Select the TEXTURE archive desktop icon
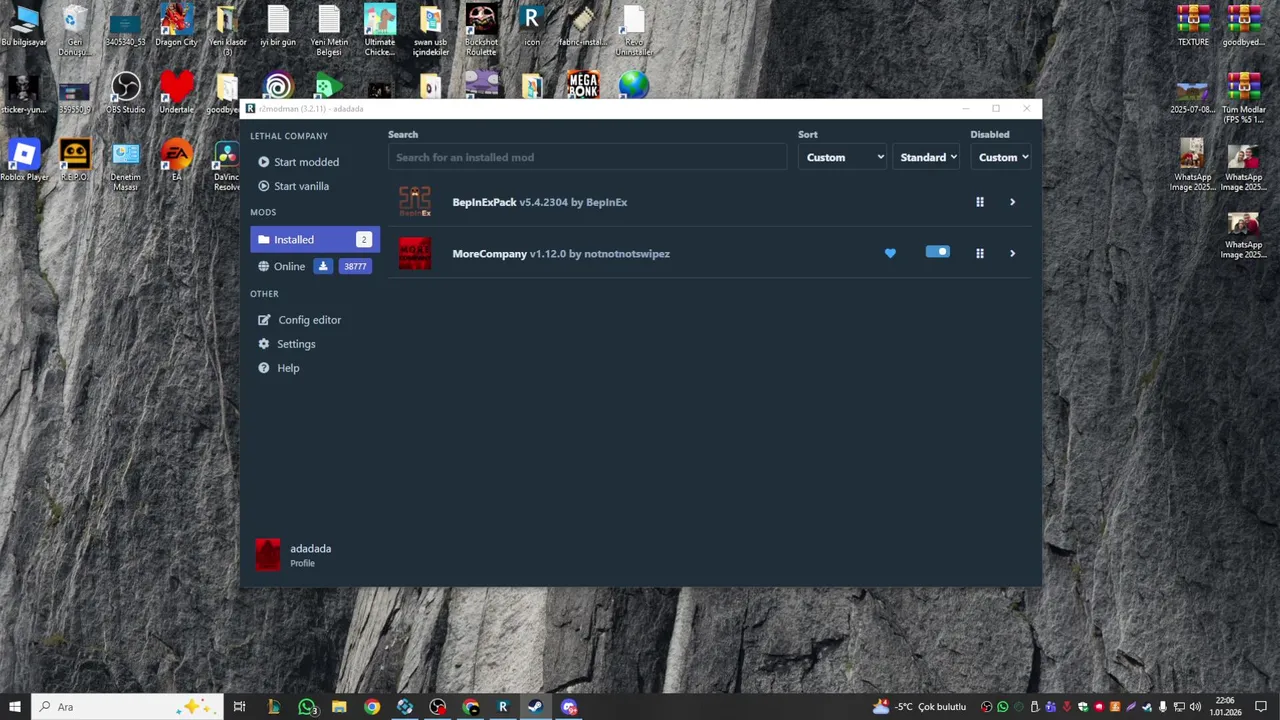The image size is (1280, 720). 1193,26
